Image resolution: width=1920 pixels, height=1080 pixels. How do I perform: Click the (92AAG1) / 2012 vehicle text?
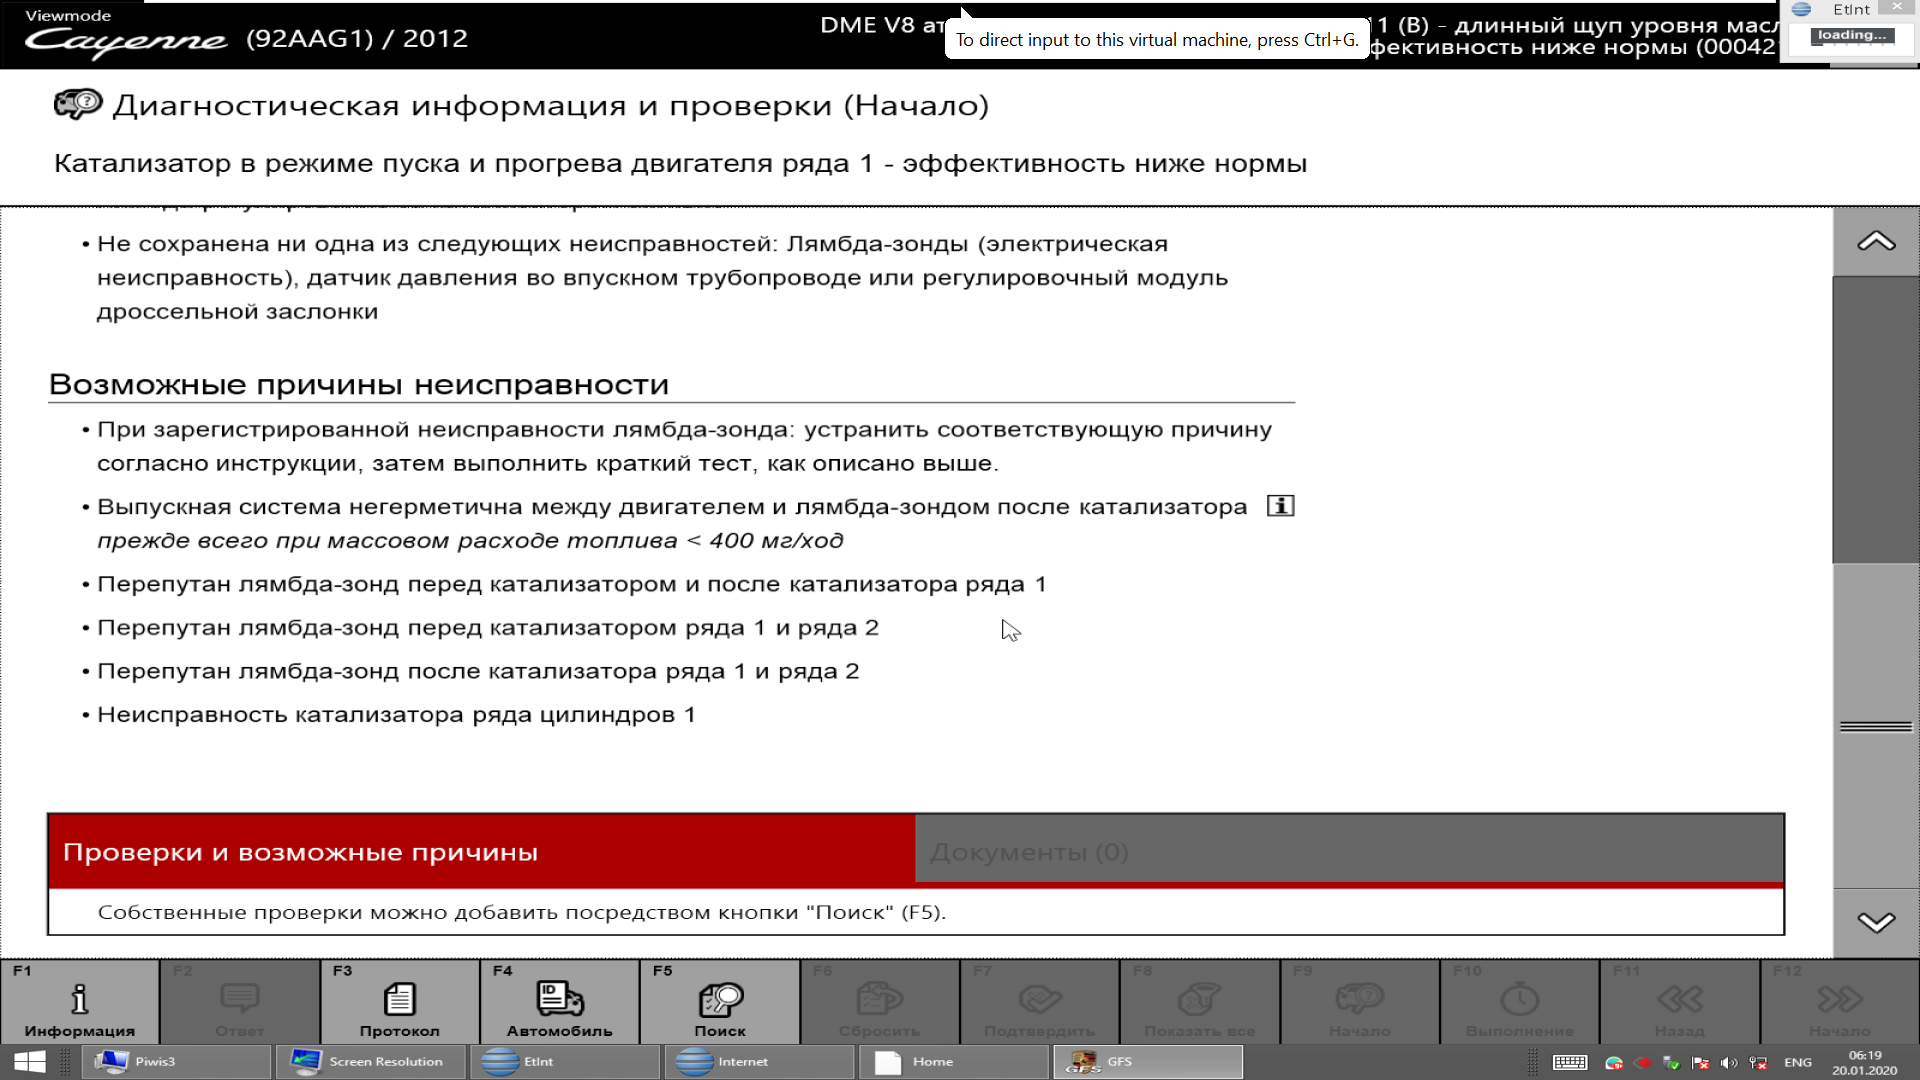[357, 38]
